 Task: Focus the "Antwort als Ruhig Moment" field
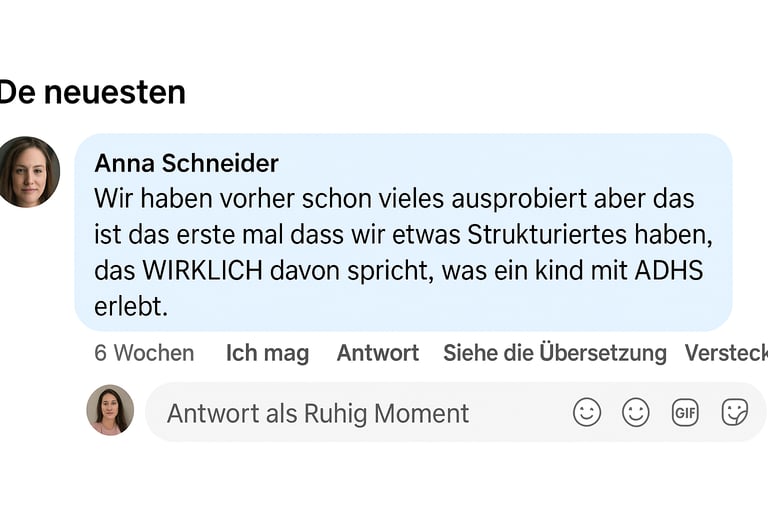318,413
